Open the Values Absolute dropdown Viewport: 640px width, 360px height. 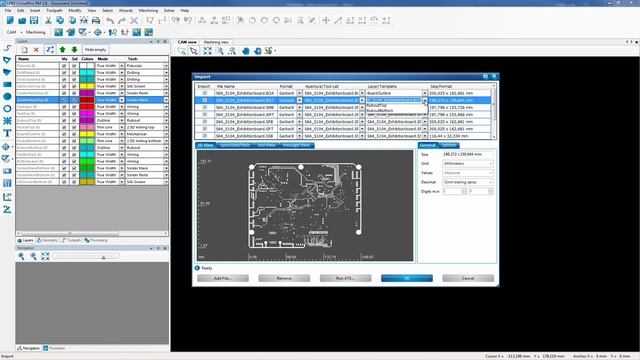pyautogui.click(x=468, y=173)
